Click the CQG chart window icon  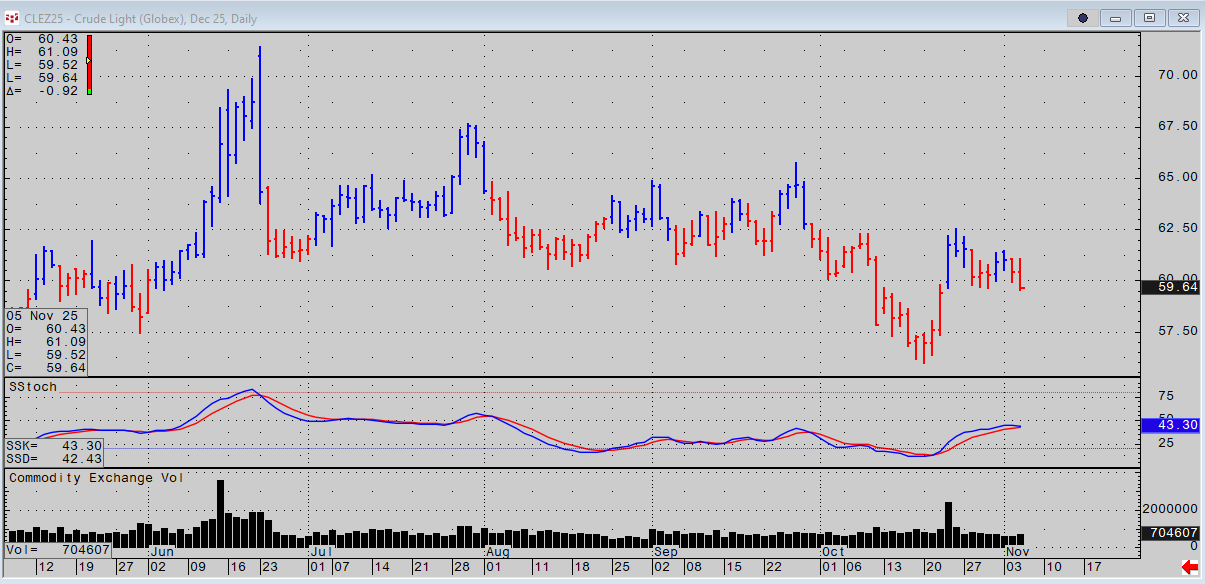[12, 18]
